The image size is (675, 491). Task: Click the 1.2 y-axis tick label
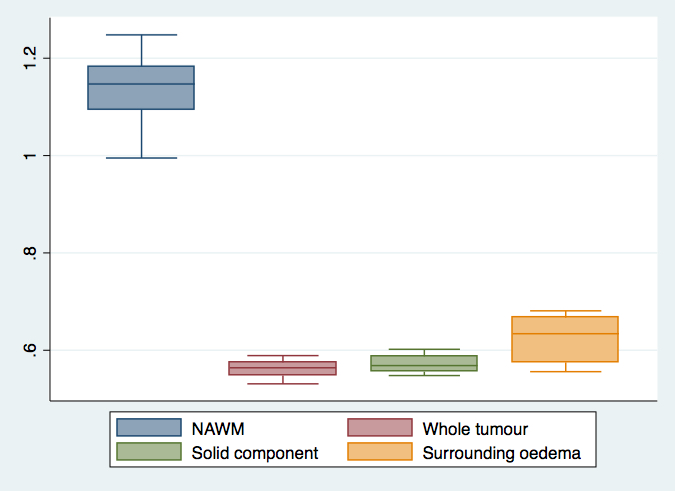pos(30,58)
